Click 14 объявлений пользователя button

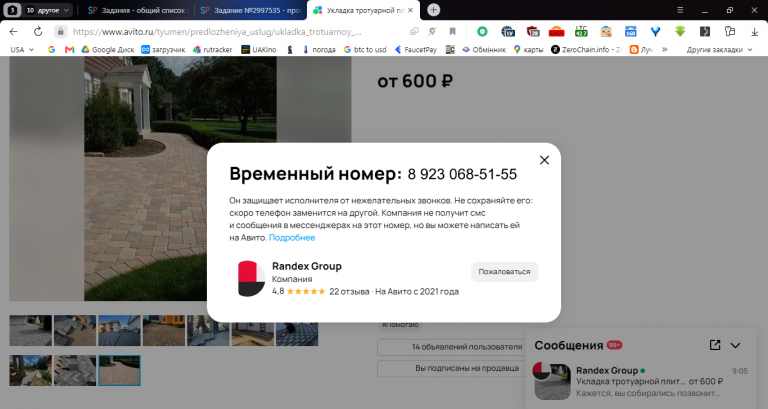(x=467, y=347)
